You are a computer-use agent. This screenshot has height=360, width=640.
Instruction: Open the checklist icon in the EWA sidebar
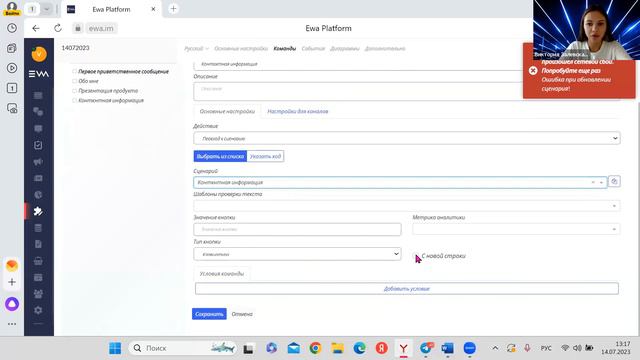[38, 145]
